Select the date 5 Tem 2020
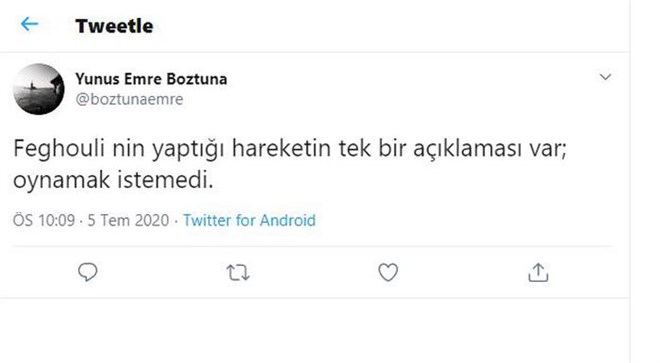The image size is (660, 363). click(x=128, y=220)
